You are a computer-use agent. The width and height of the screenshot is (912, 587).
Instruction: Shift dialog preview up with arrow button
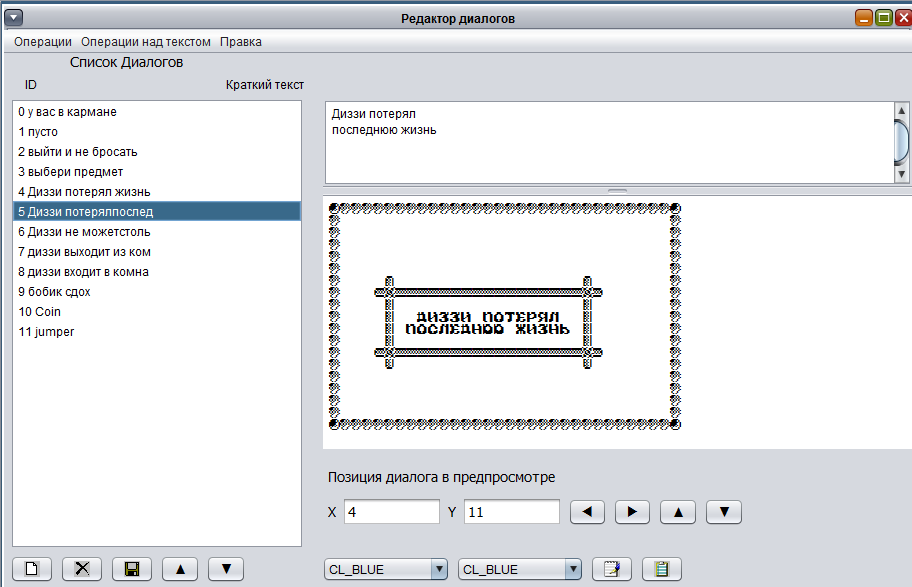click(678, 512)
